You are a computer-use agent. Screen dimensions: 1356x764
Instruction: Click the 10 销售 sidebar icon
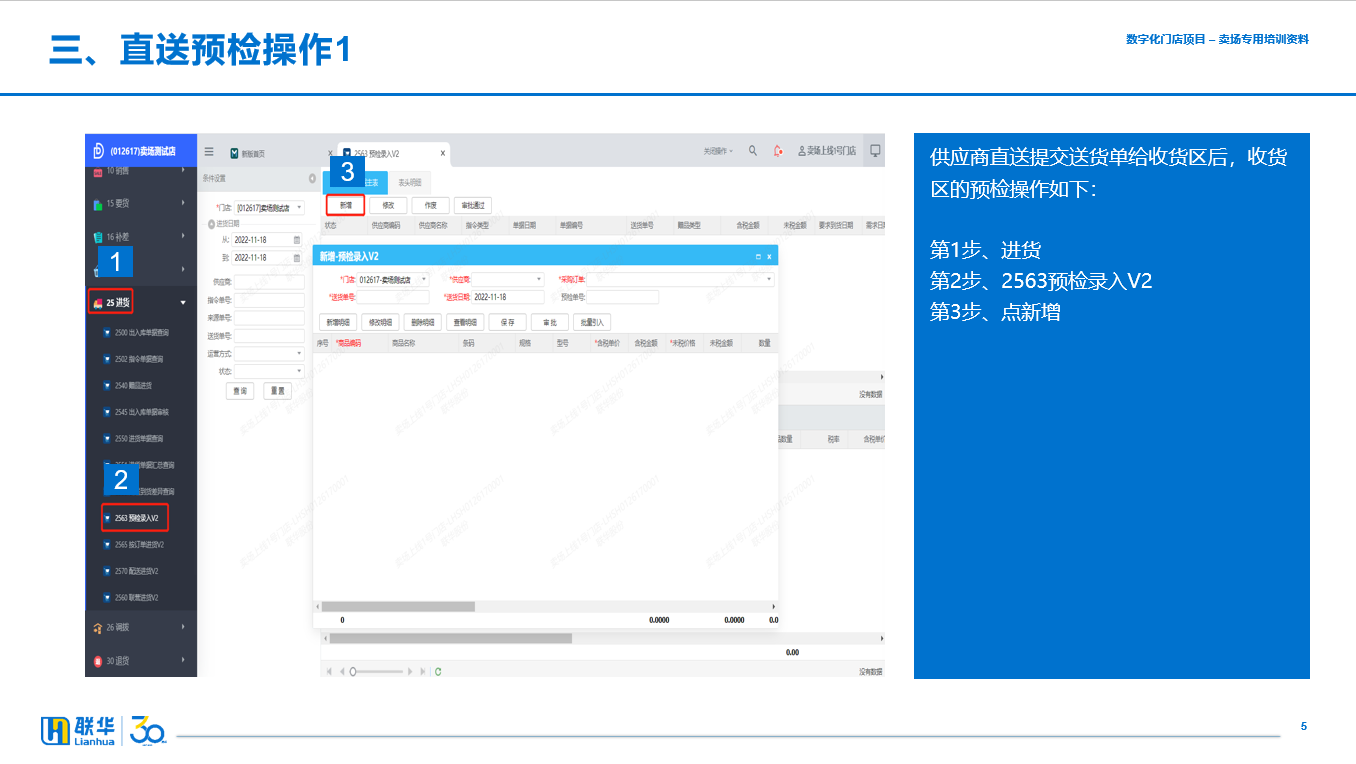97,172
